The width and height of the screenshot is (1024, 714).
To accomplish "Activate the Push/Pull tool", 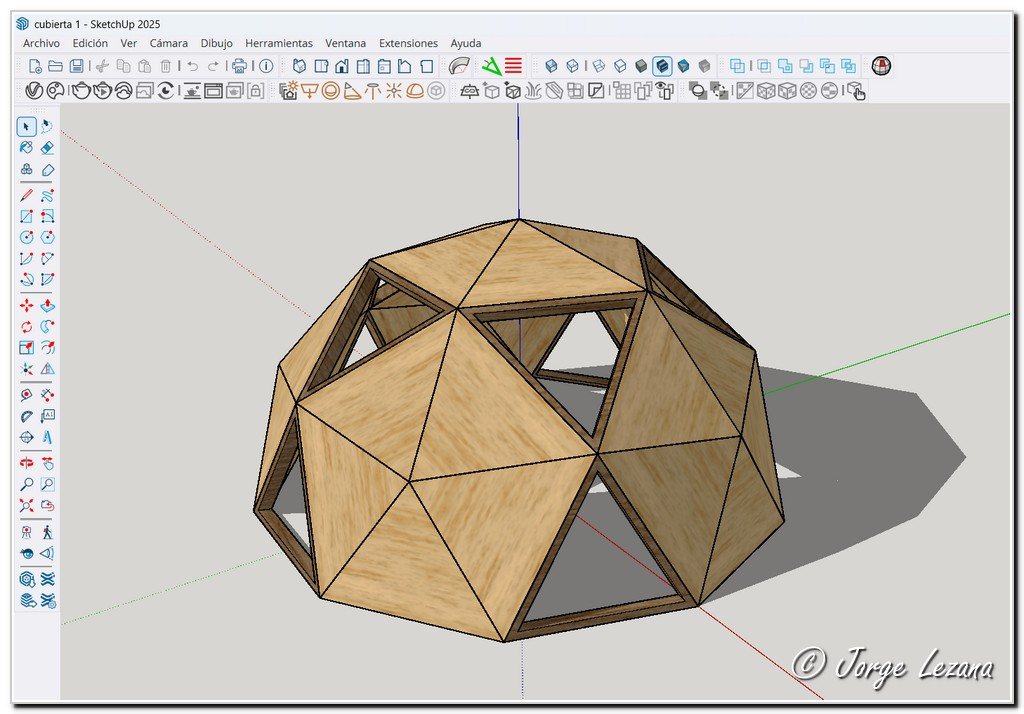I will point(47,306).
